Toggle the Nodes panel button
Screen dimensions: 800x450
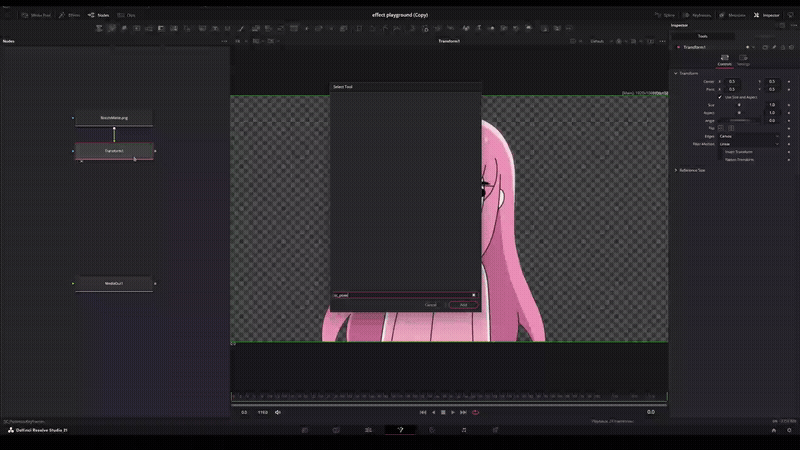point(98,15)
